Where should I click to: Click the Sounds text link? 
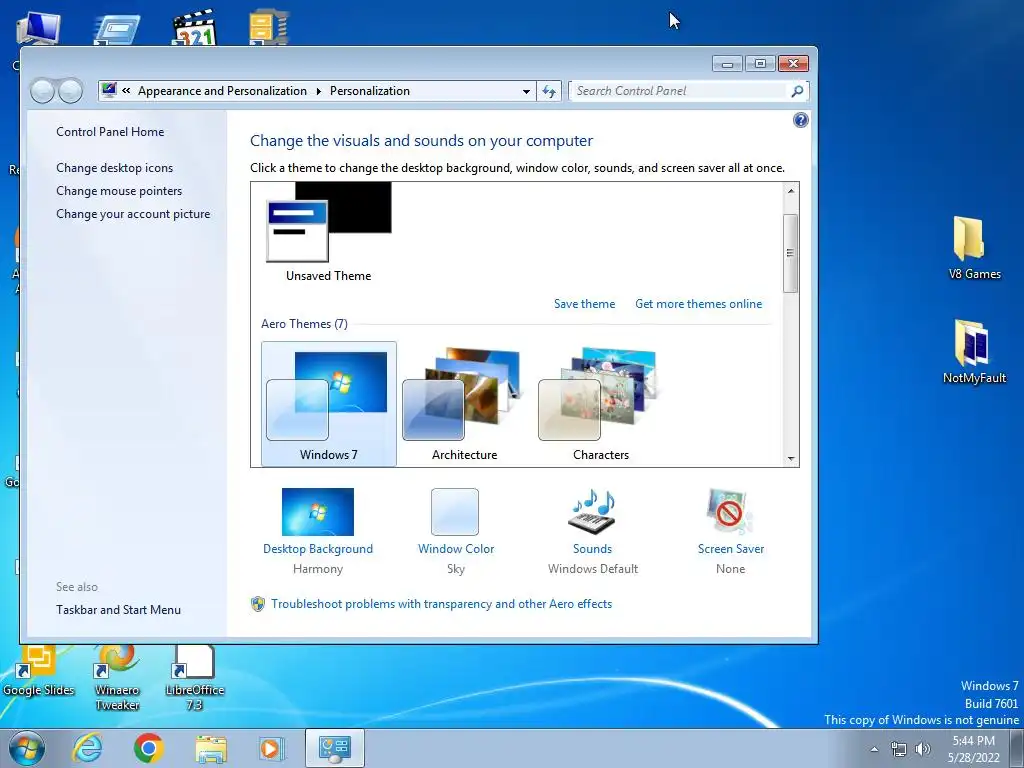point(592,549)
